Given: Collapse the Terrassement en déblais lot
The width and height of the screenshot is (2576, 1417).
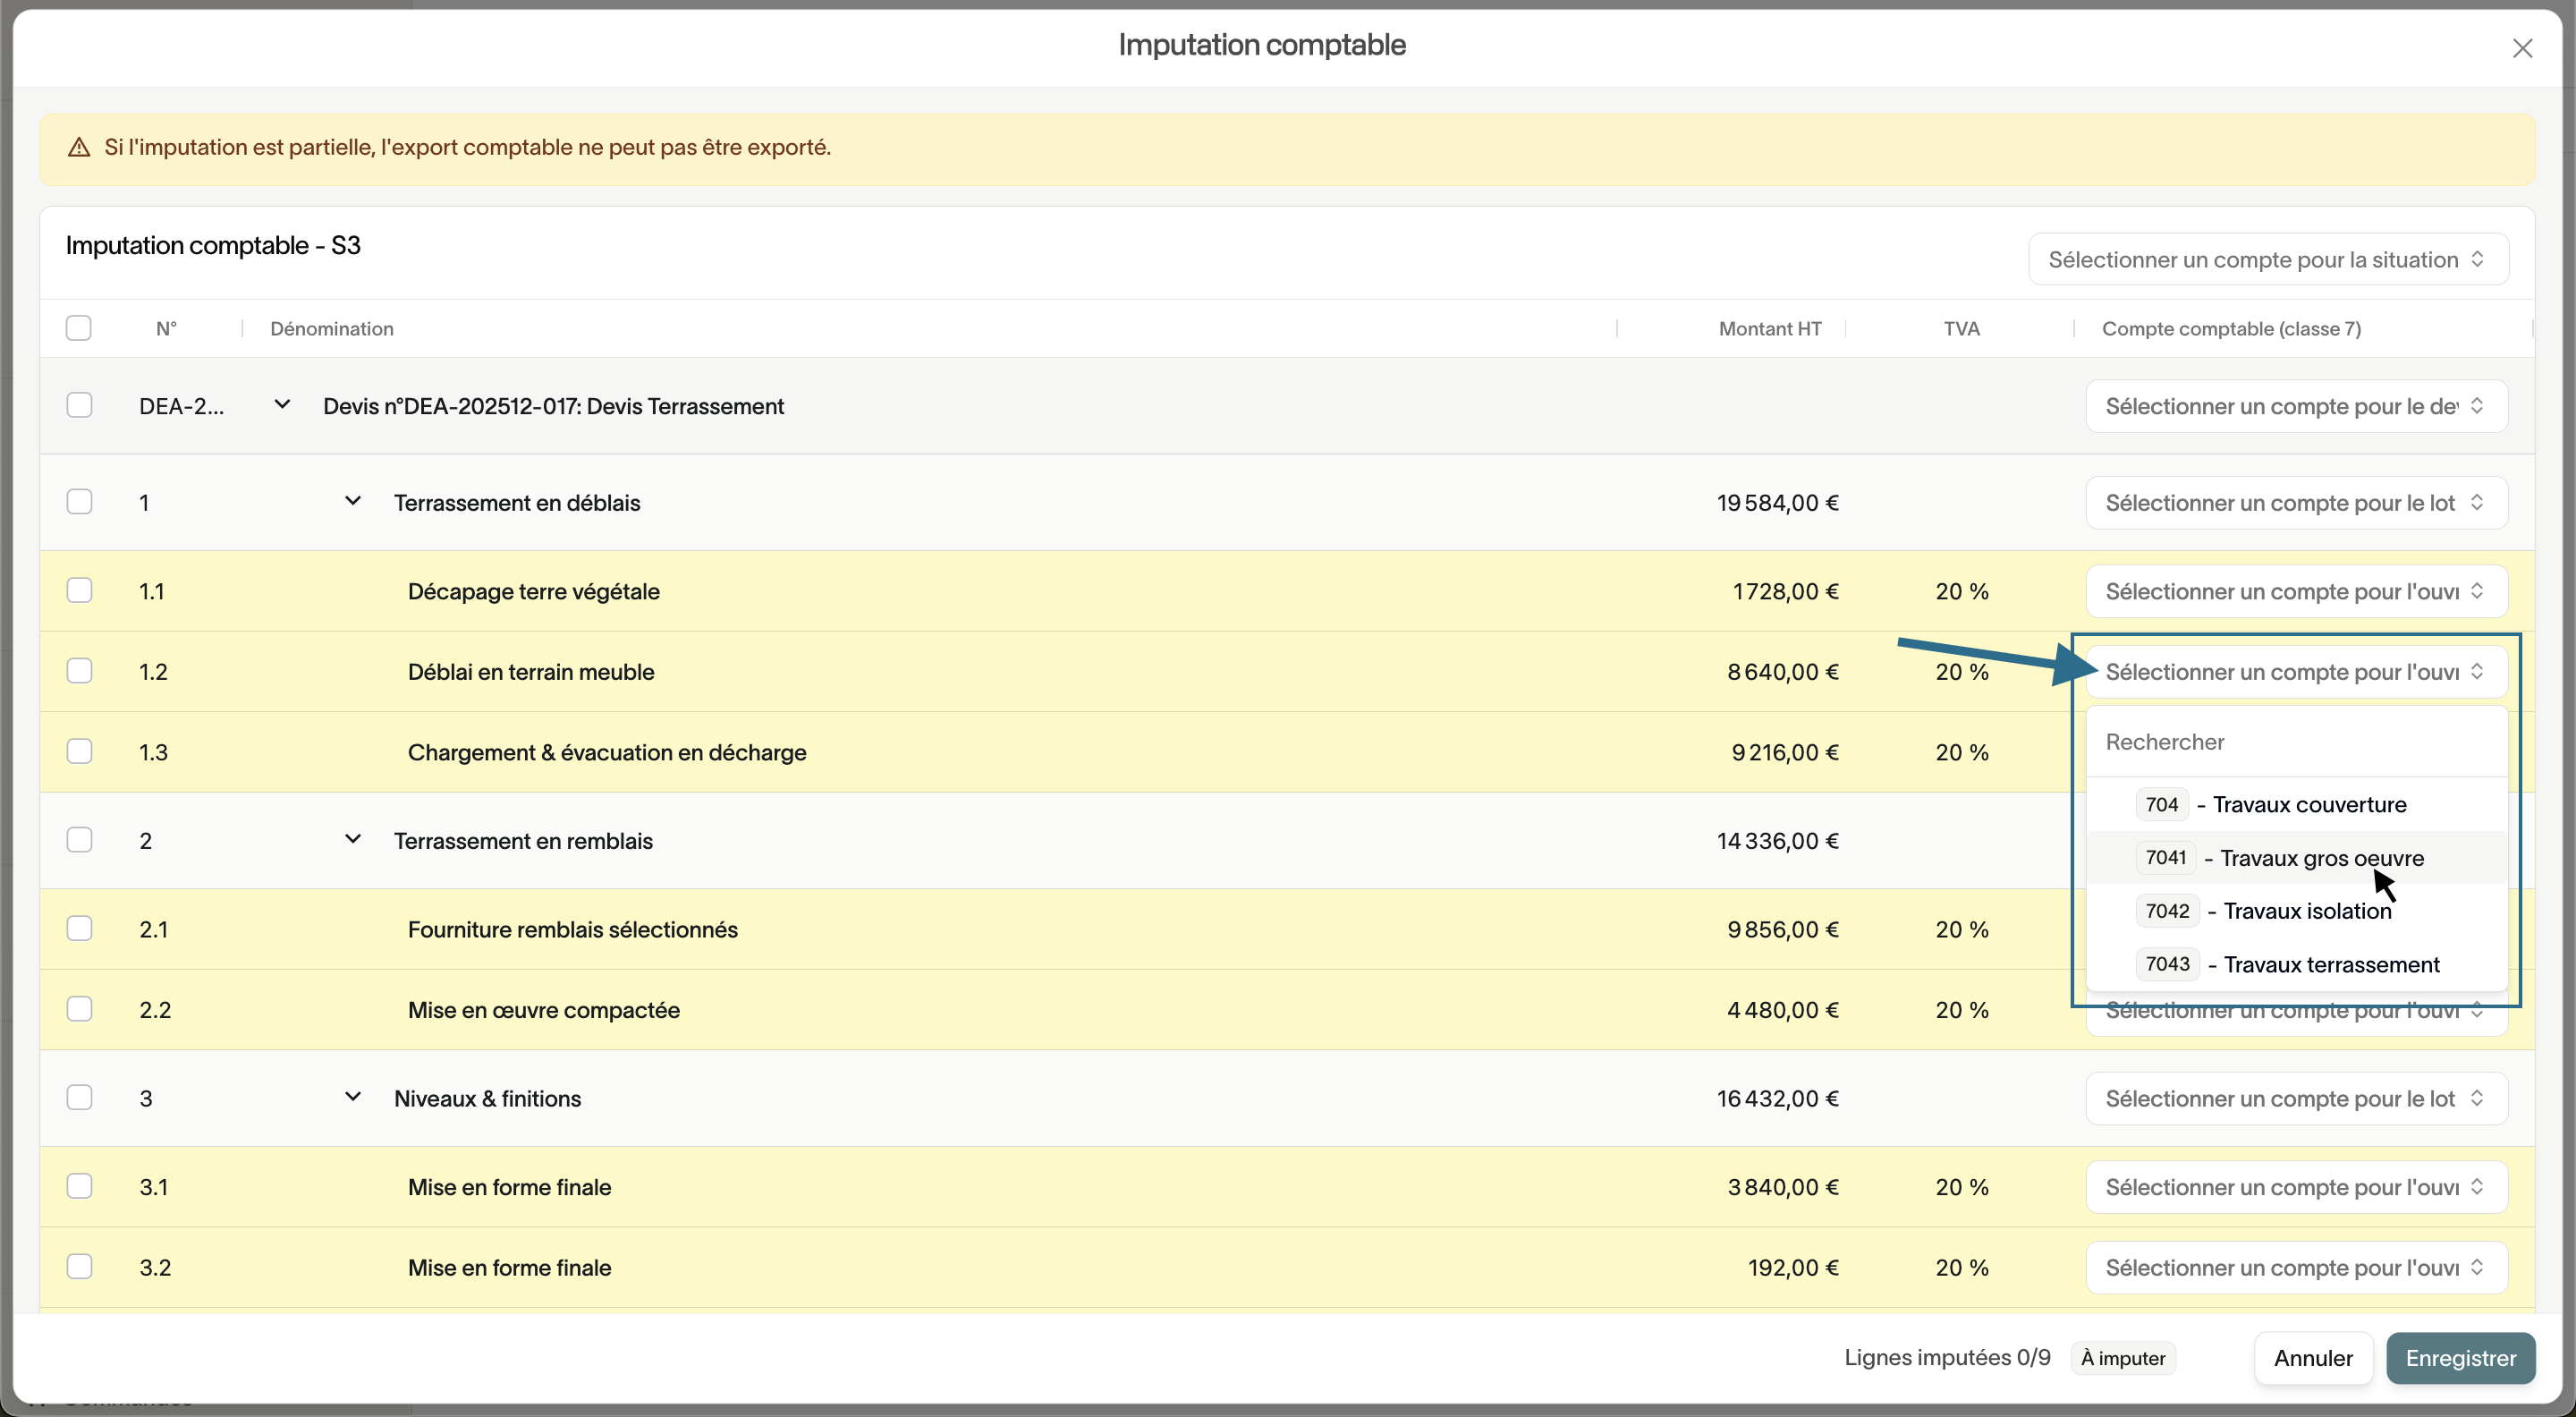Looking at the screenshot, I should (x=352, y=501).
